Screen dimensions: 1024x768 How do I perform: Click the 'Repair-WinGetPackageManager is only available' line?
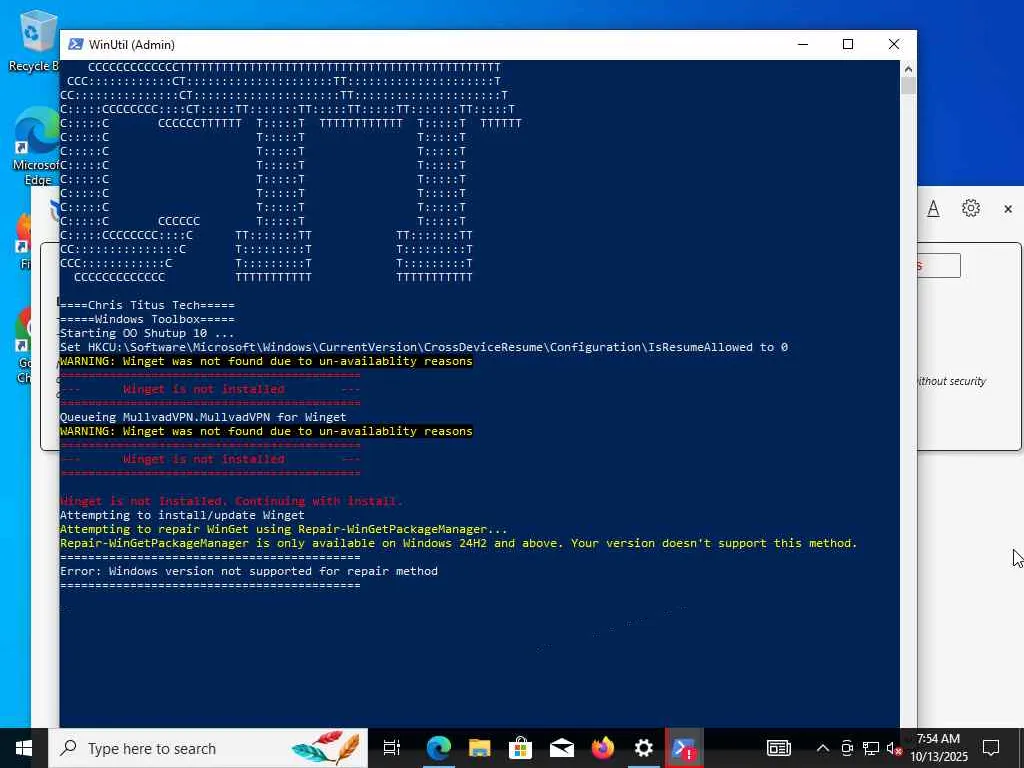(458, 543)
